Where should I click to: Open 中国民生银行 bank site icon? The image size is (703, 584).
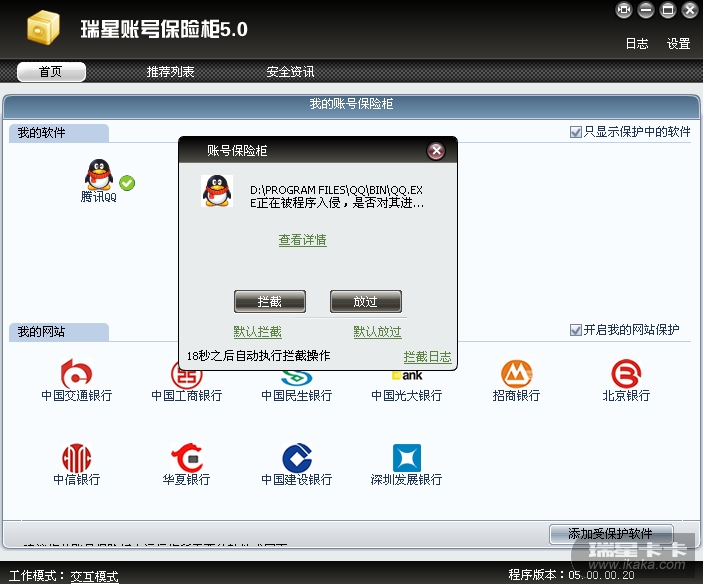(x=296, y=378)
